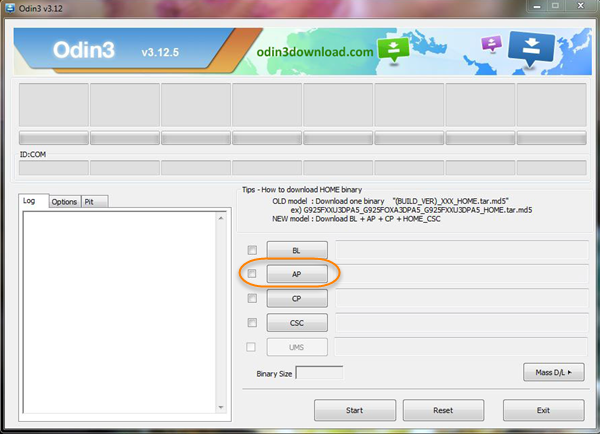This screenshot has height=434, width=600.
Task: Click the odin3download.com banner text
Action: click(315, 52)
